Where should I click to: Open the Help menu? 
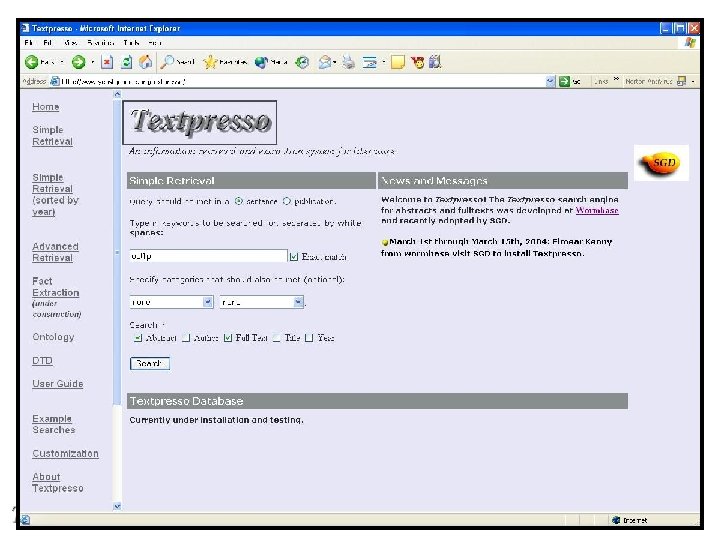tap(154, 43)
